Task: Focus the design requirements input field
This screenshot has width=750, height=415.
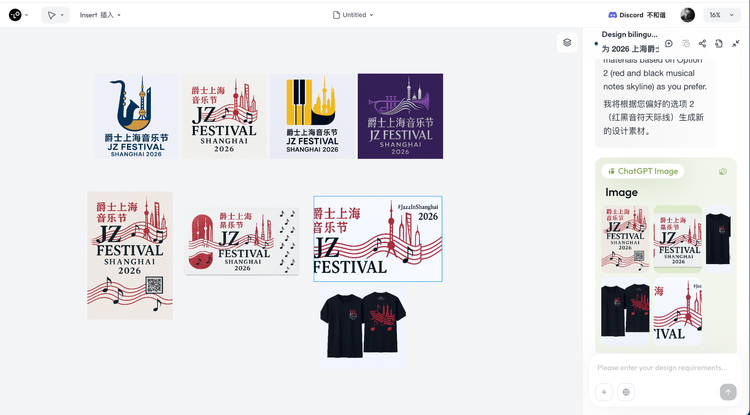Action: (662, 368)
